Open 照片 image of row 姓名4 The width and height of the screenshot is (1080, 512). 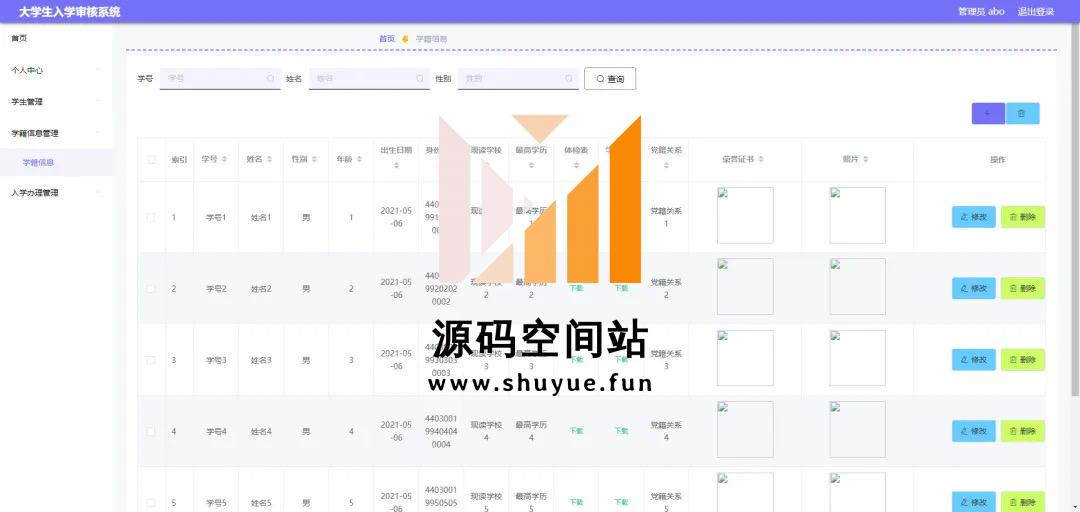pos(858,429)
